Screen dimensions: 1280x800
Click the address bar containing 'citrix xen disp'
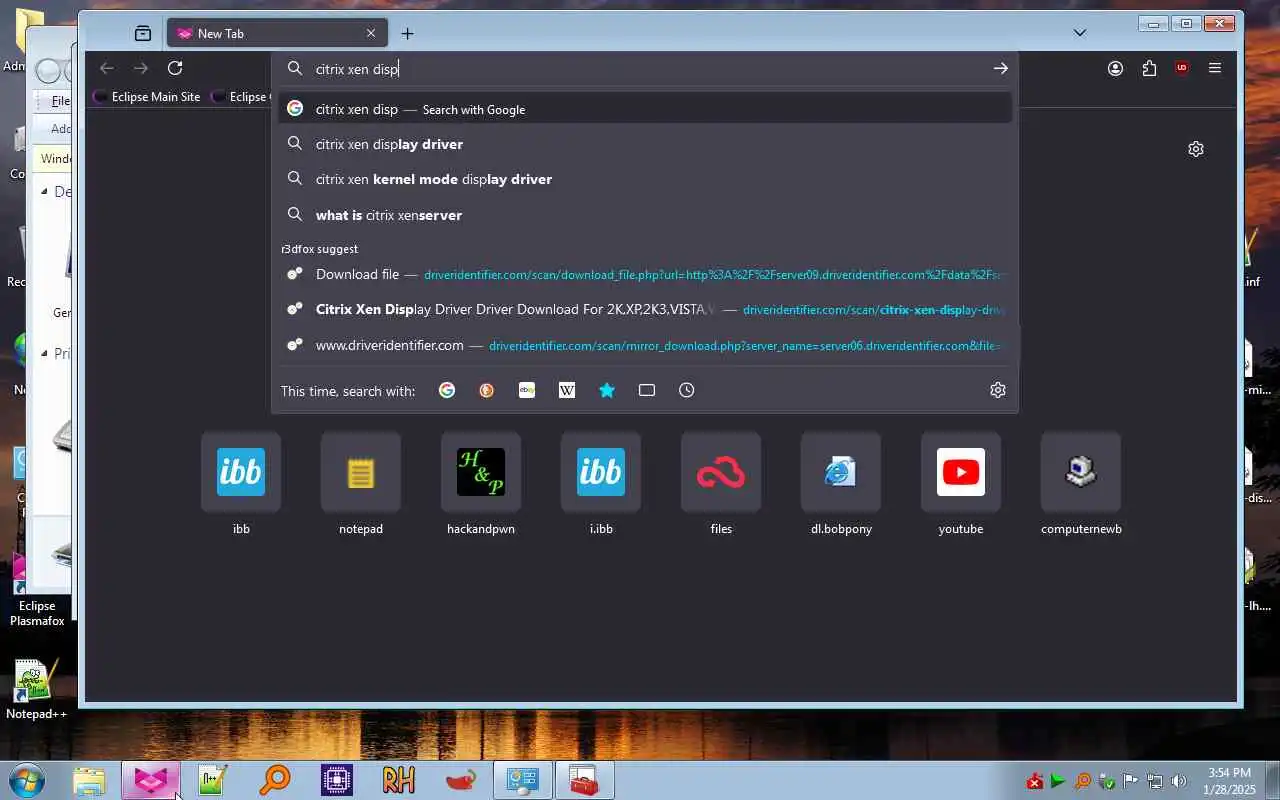click(645, 69)
